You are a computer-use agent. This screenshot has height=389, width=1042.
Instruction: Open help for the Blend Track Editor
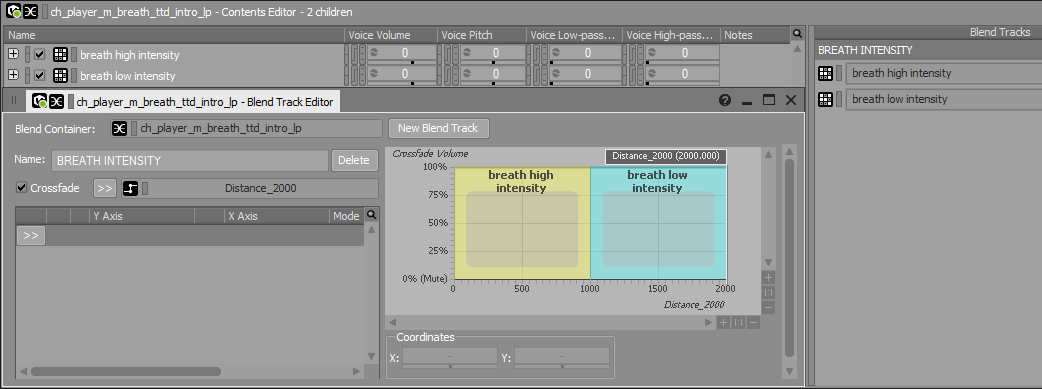(x=725, y=100)
